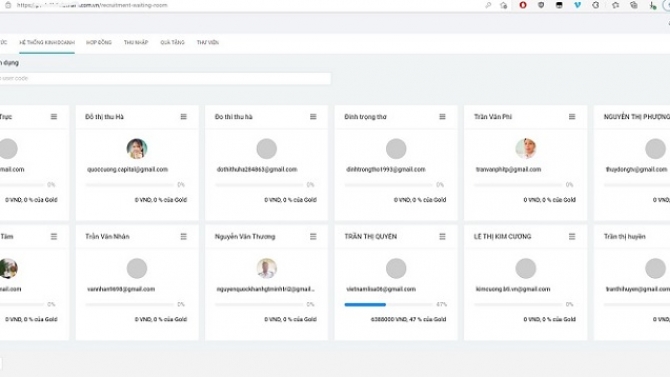Image resolution: width=670 pixels, height=377 pixels.
Task: Open the menu icon on Nguyễn Văn Thương card
Action: click(x=313, y=236)
